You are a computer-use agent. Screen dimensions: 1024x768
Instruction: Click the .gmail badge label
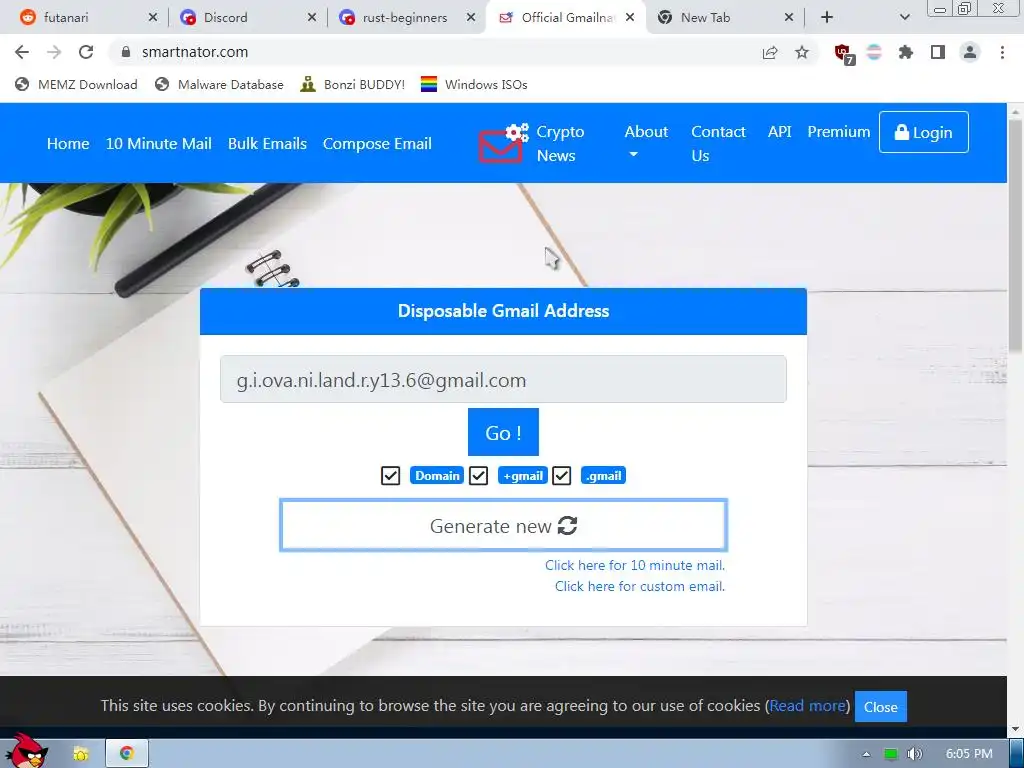point(603,475)
